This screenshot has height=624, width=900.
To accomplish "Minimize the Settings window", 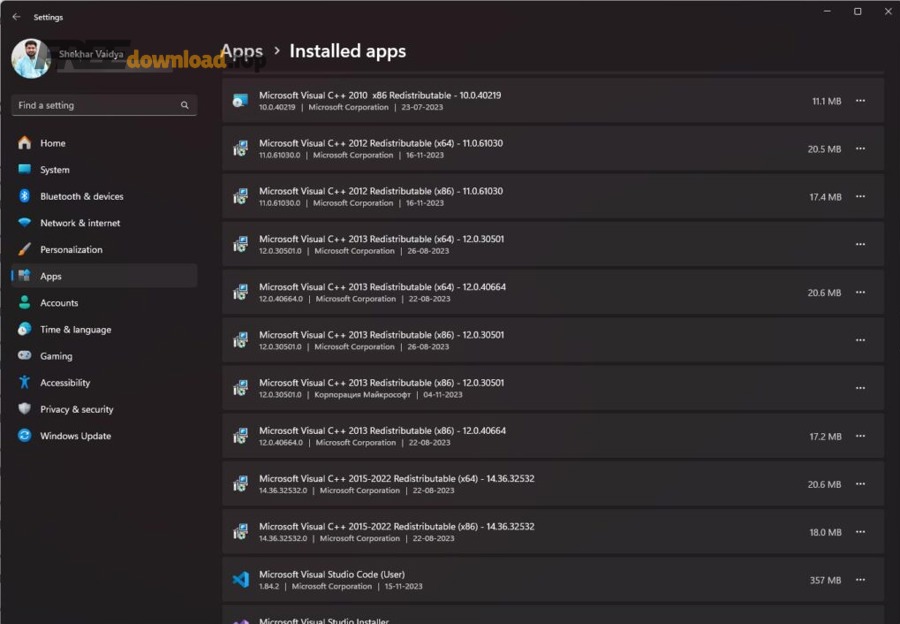I will click(x=827, y=11).
